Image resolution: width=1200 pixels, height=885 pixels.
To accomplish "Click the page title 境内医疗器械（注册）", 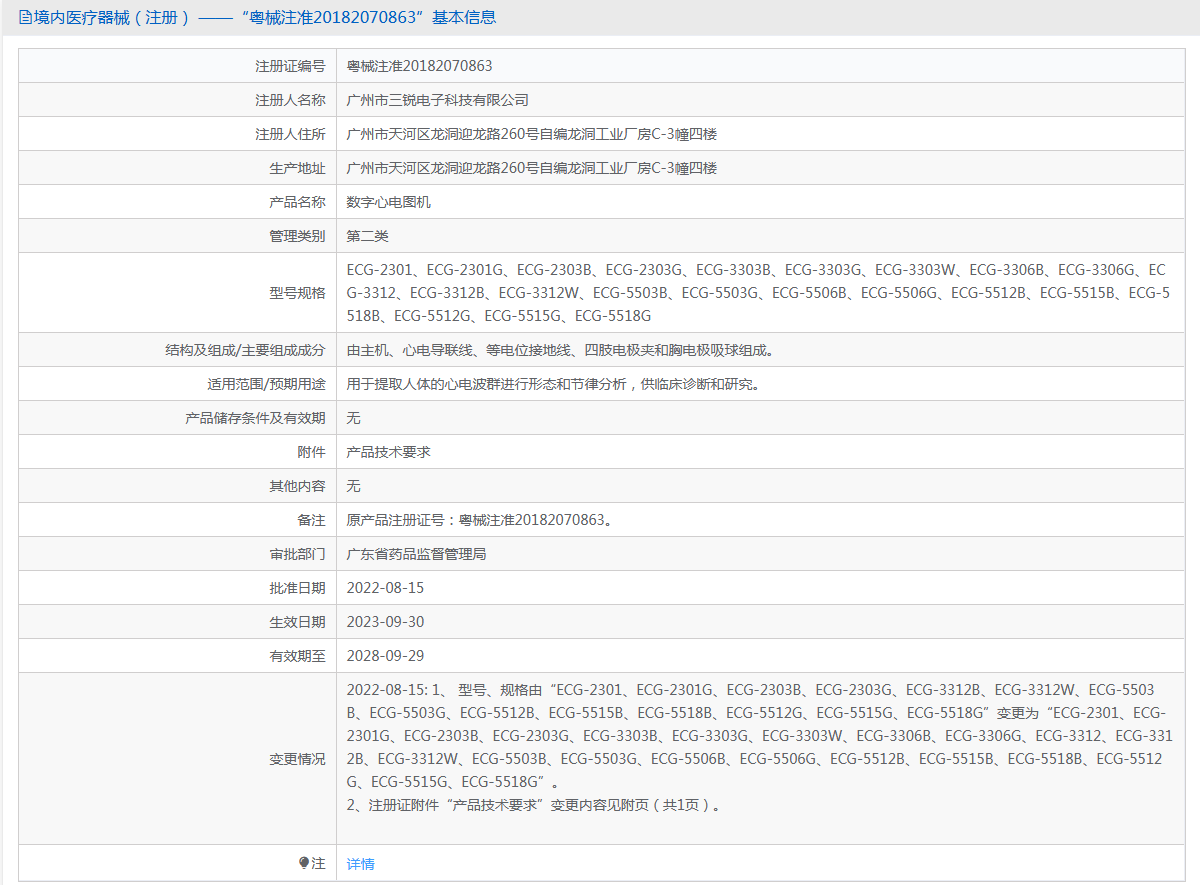I will point(112,17).
